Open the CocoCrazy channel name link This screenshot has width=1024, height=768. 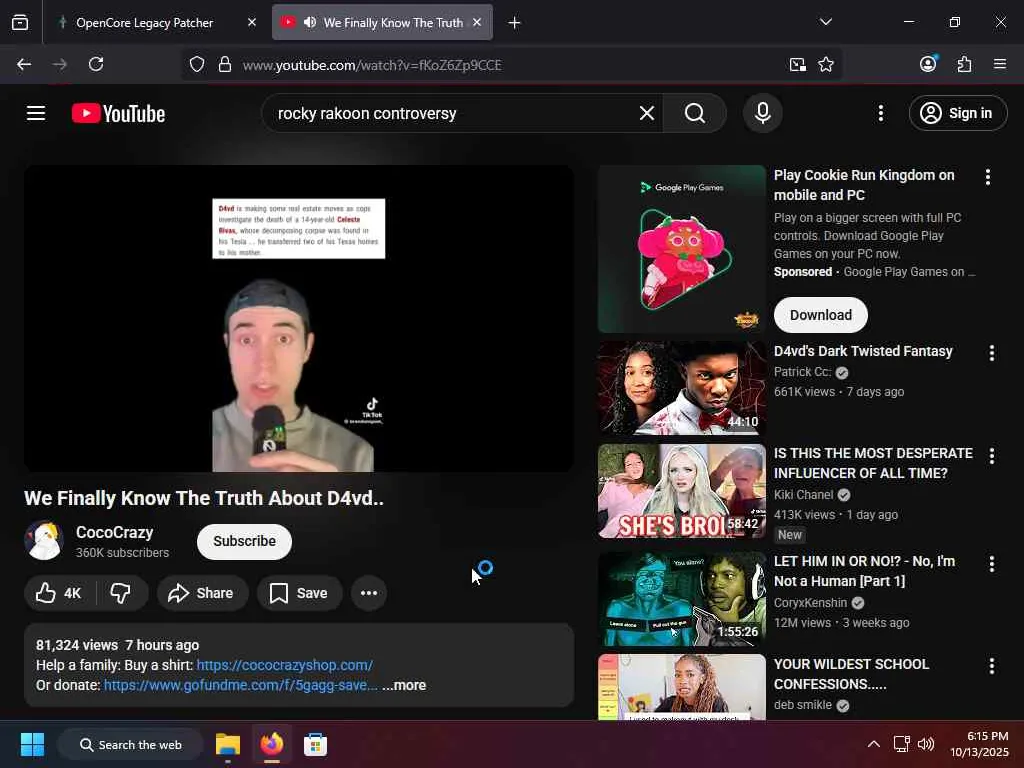(x=115, y=532)
